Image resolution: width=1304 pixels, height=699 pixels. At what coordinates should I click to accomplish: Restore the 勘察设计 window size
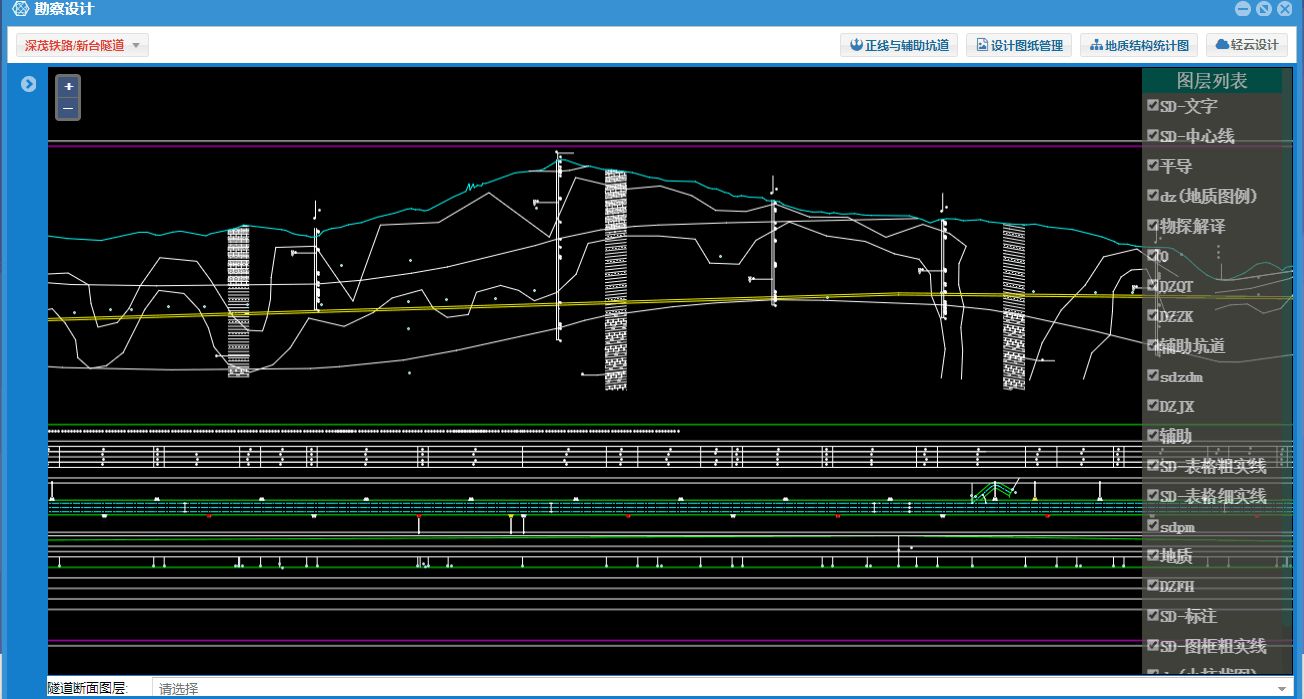pos(1264,9)
